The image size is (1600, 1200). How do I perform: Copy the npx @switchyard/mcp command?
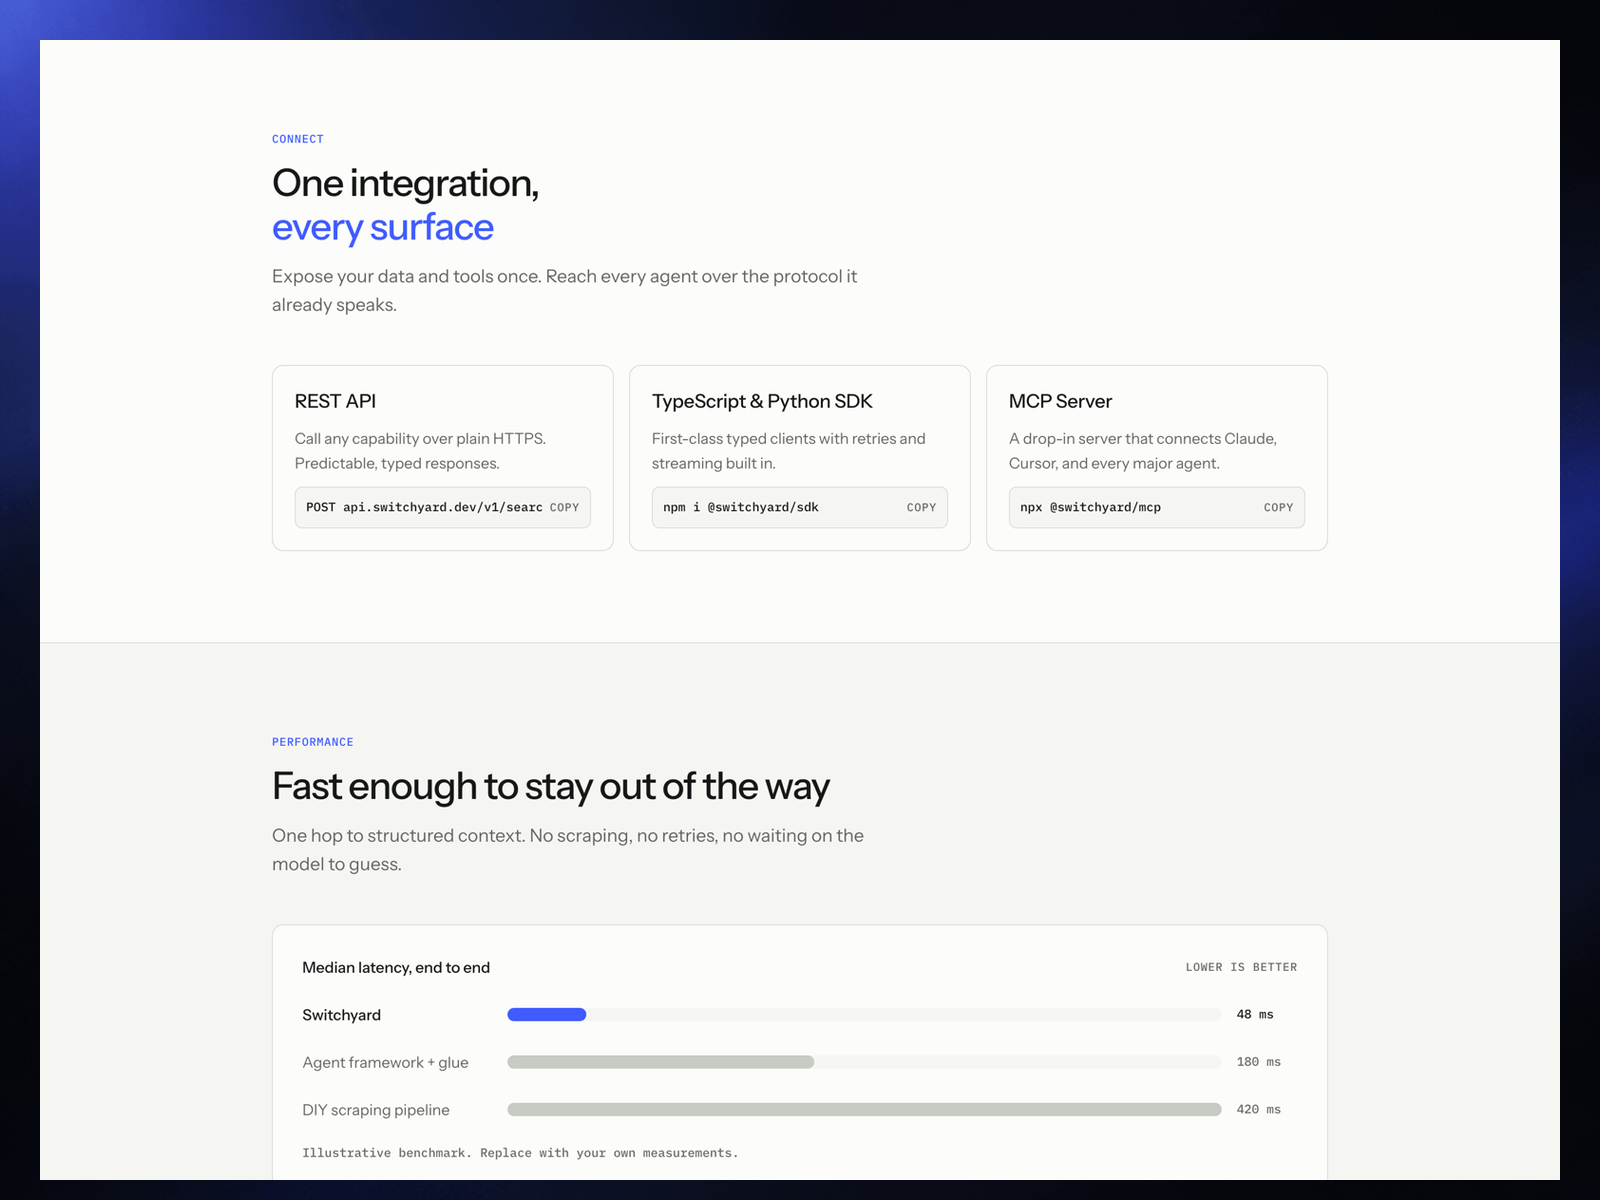(1278, 508)
